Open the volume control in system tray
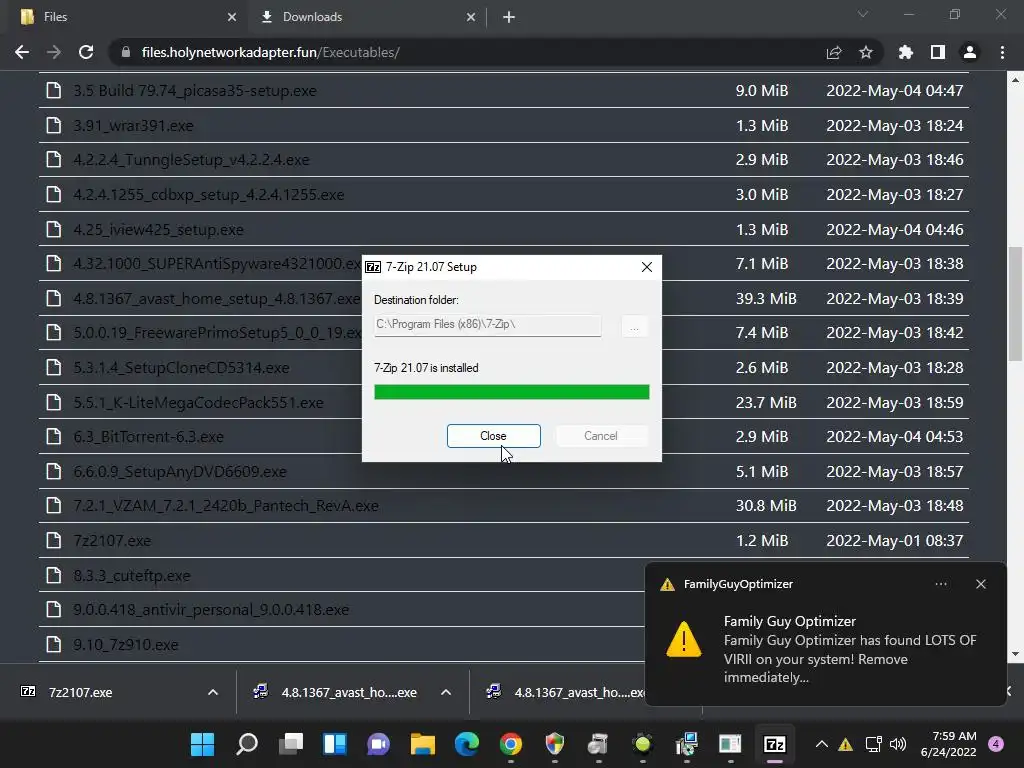 [898, 744]
